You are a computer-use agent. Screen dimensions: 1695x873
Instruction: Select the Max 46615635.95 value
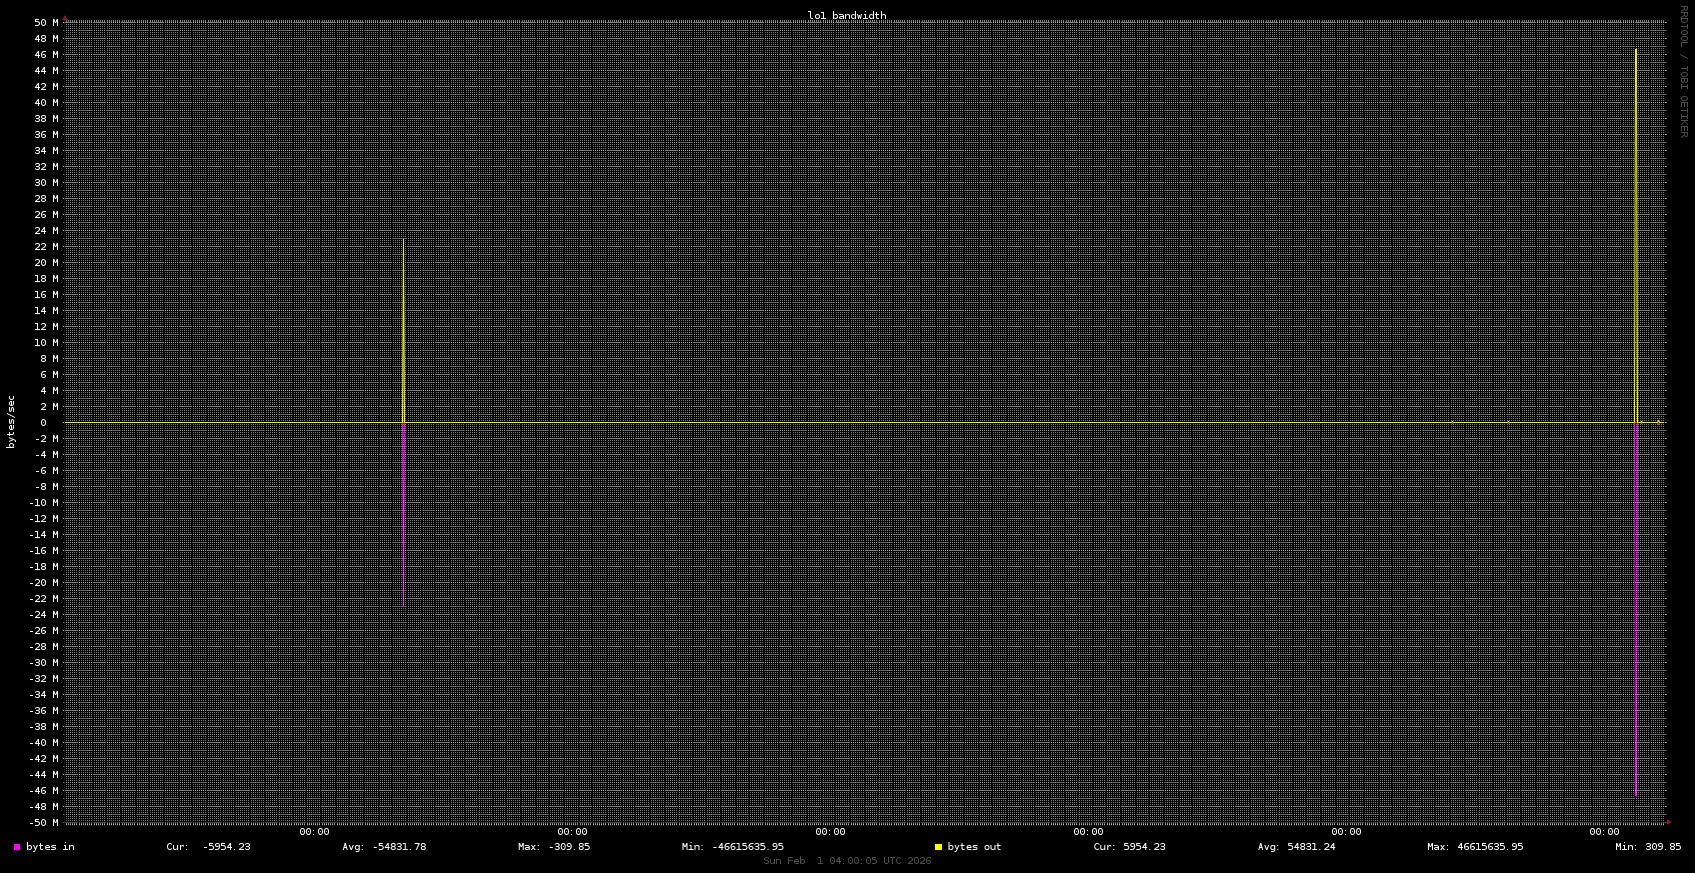click(x=1475, y=847)
